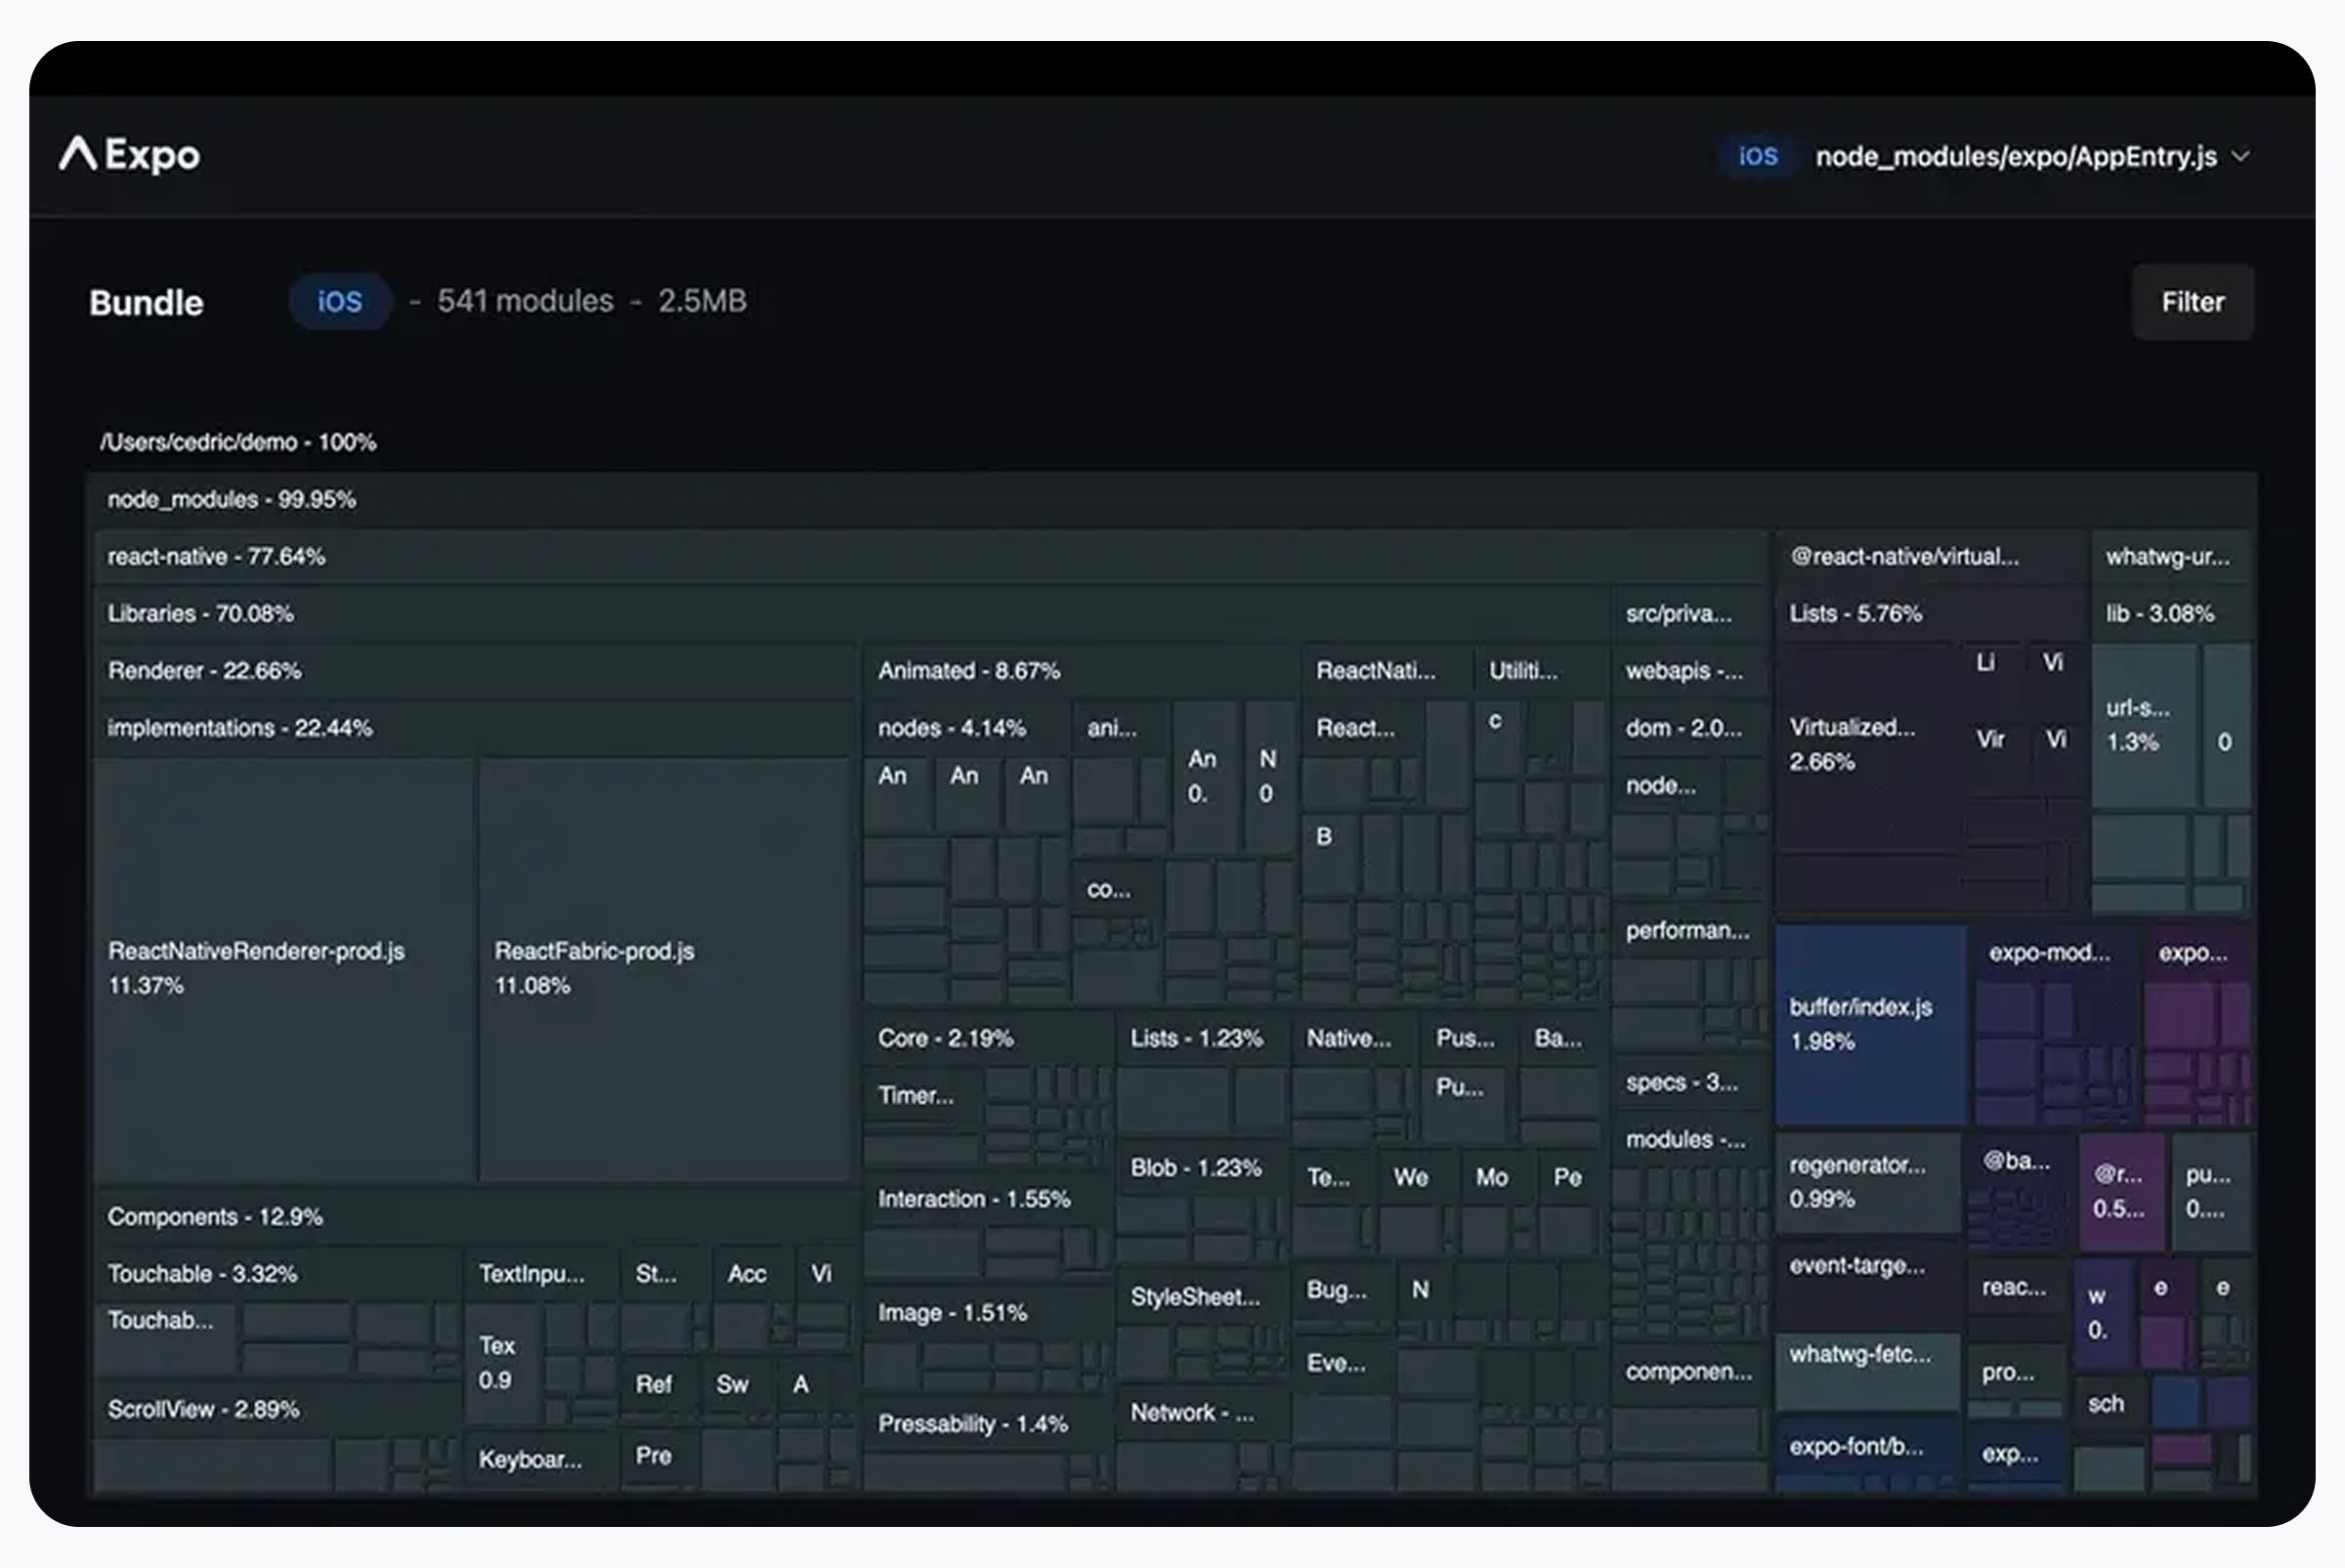This screenshot has width=2345, height=1568.
Task: Click the Eve... block
Action: click(x=1340, y=1363)
